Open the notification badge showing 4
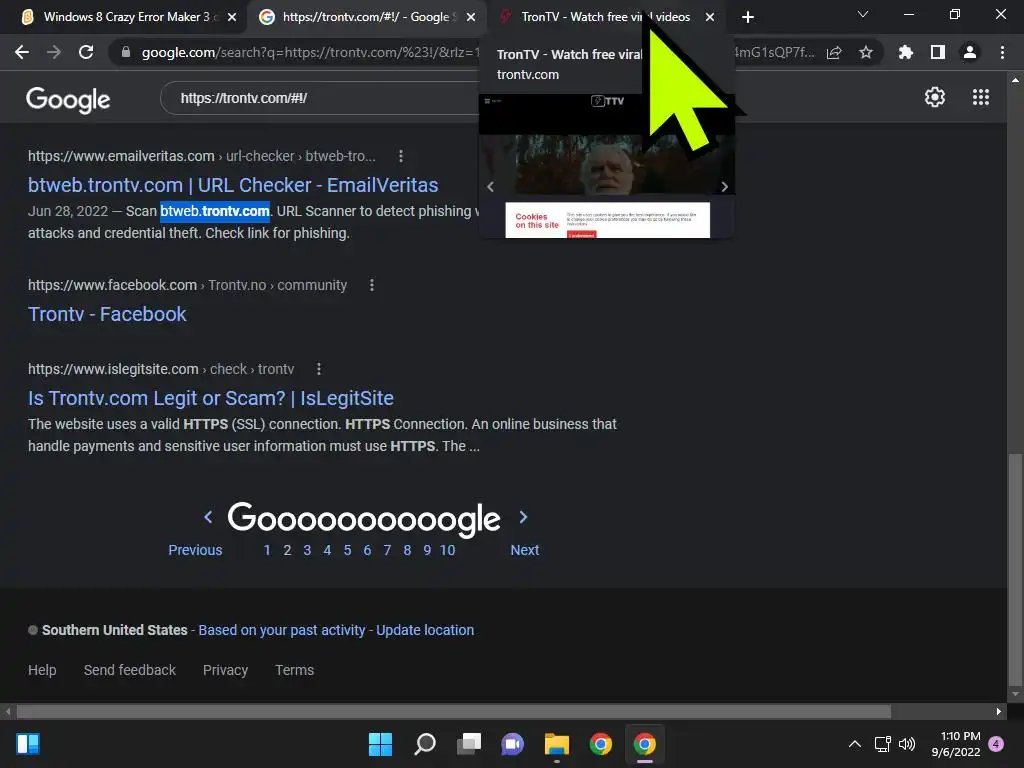The image size is (1024, 768). click(x=997, y=744)
